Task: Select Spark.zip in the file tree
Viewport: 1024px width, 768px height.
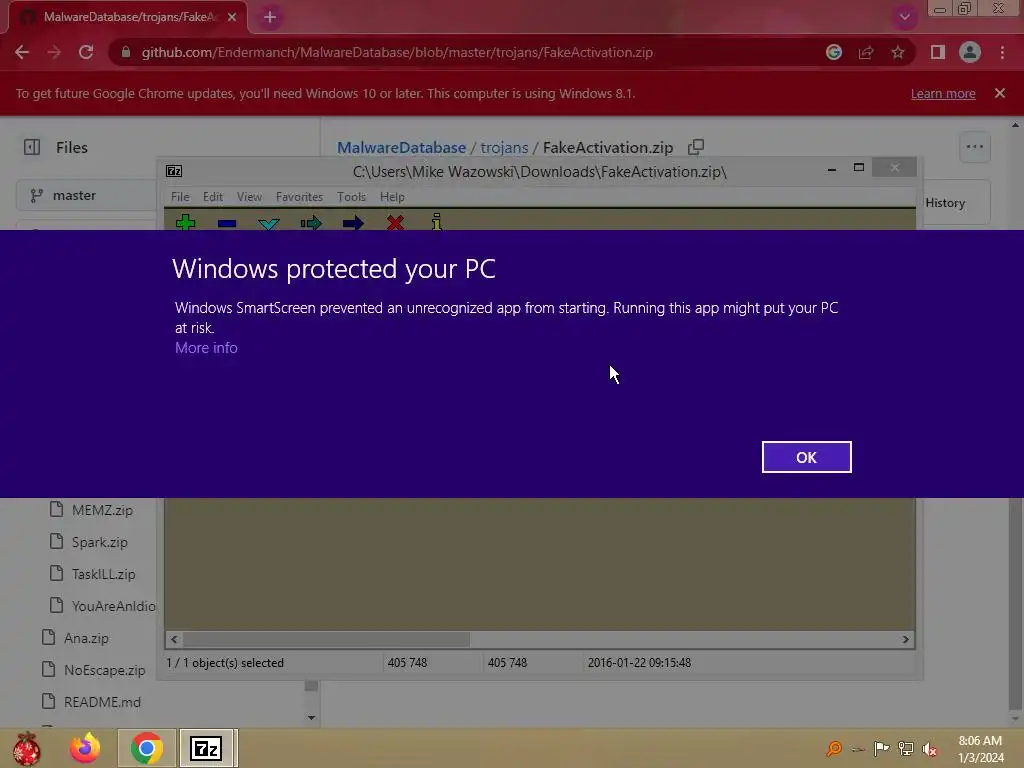Action: click(100, 542)
